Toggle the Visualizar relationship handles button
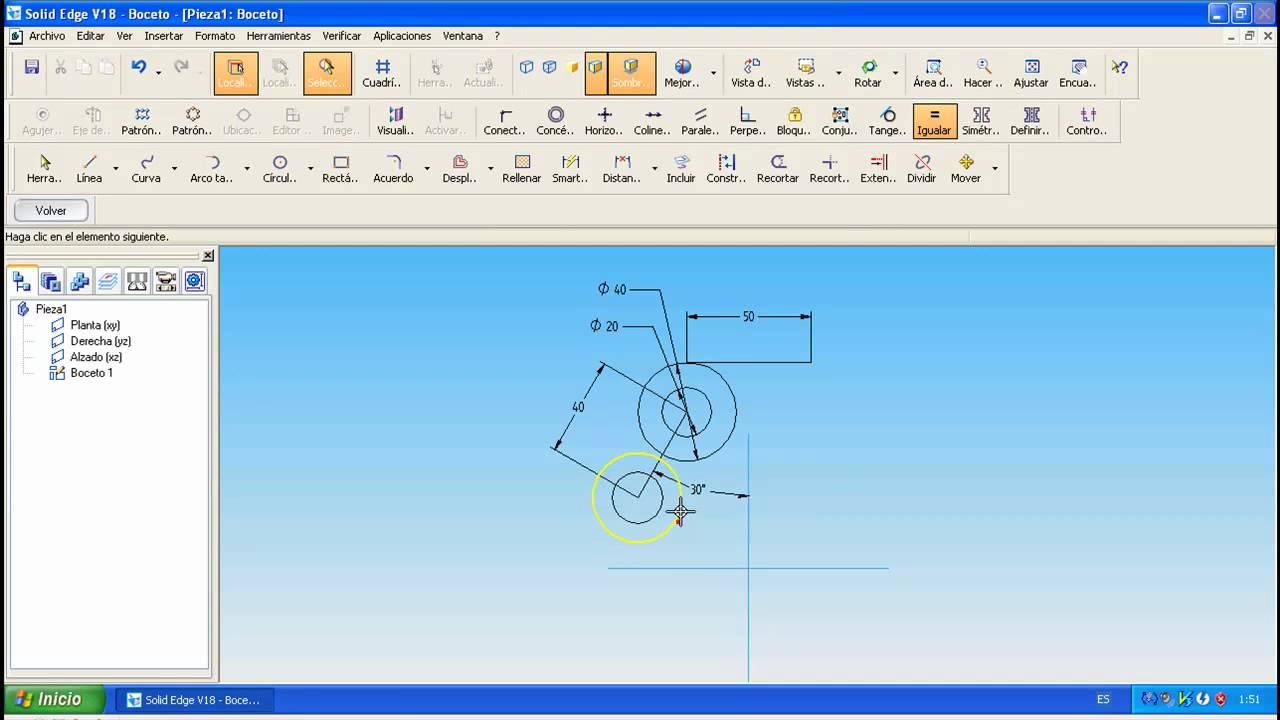 [x=395, y=121]
